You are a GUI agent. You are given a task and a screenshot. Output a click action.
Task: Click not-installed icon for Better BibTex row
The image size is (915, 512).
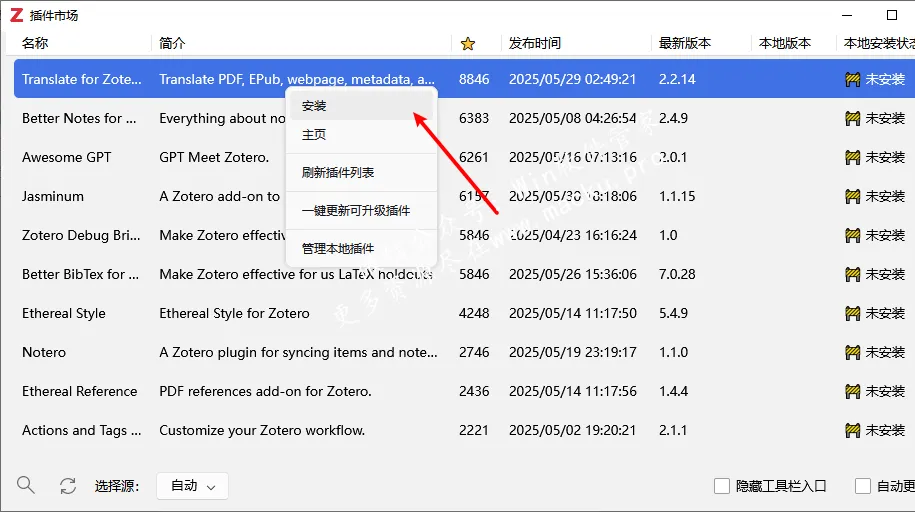click(x=853, y=274)
